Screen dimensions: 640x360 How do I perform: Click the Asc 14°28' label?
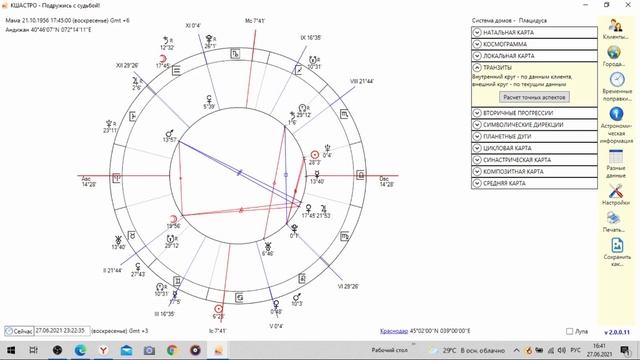tap(89, 182)
